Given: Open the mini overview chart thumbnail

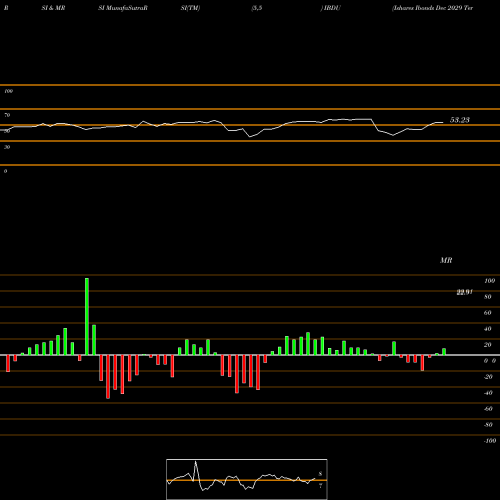Looking at the screenshot, I should pos(247,479).
